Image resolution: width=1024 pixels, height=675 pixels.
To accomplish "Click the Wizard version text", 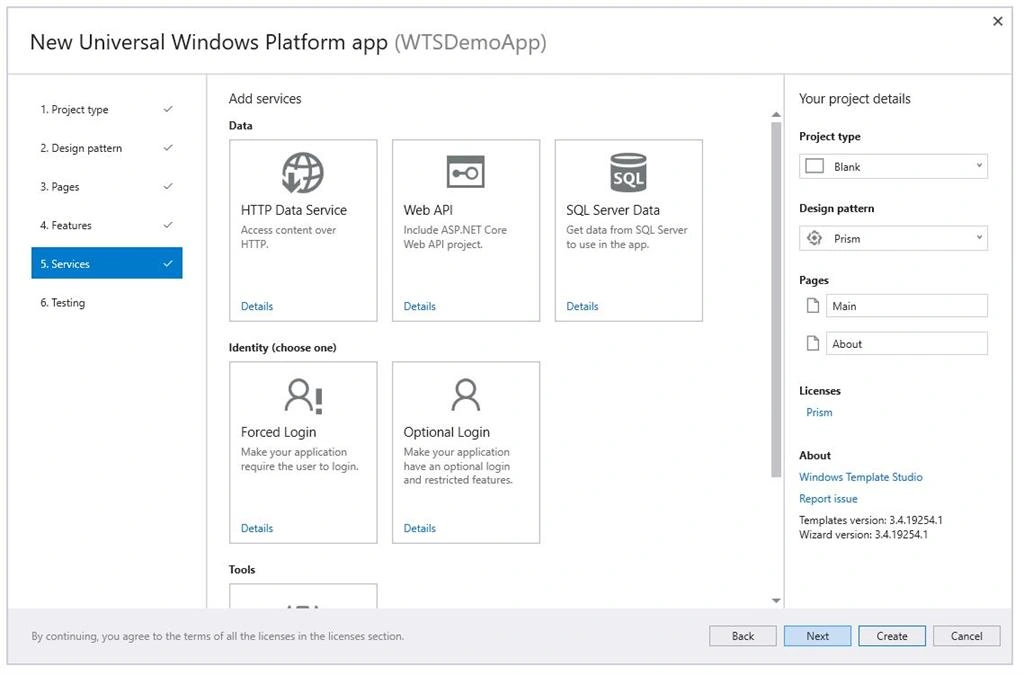I will (863, 535).
